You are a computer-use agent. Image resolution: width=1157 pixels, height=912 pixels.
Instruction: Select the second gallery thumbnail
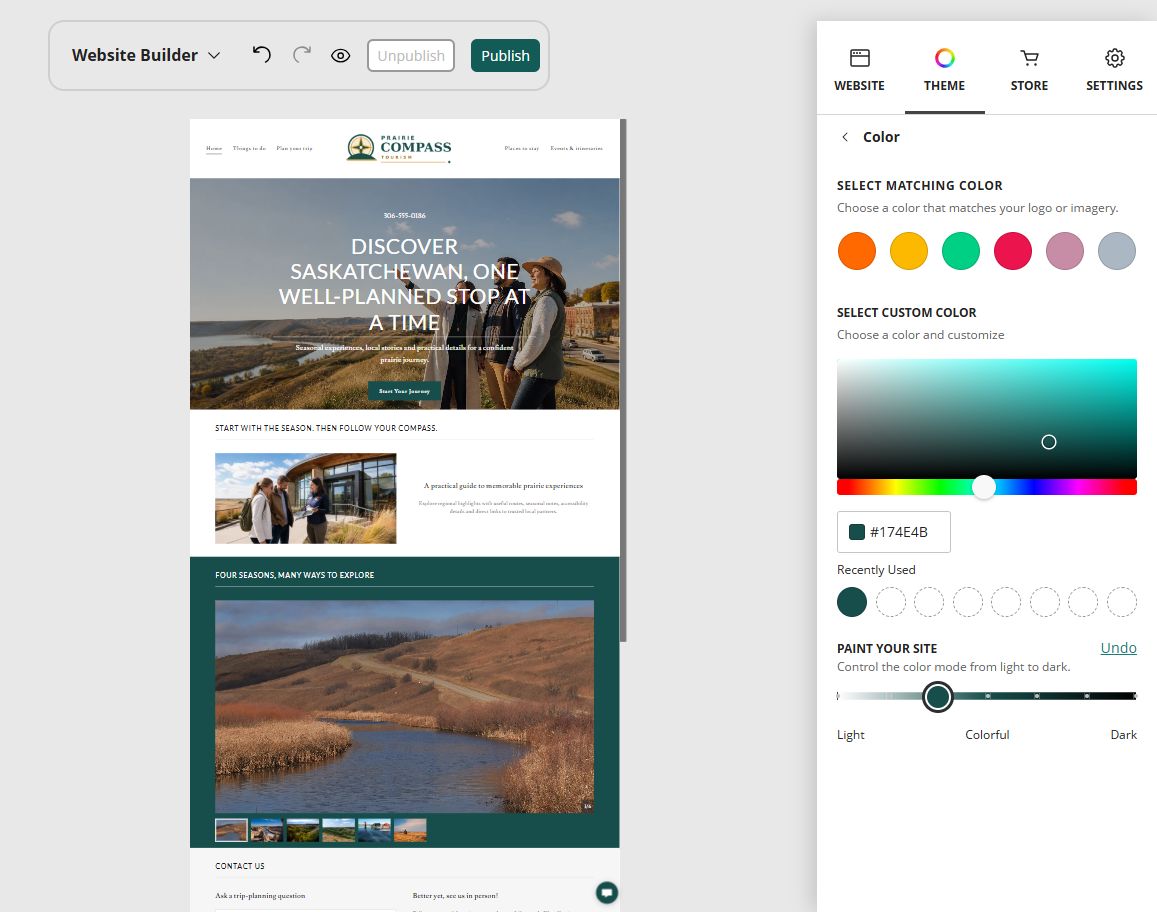tap(266, 830)
